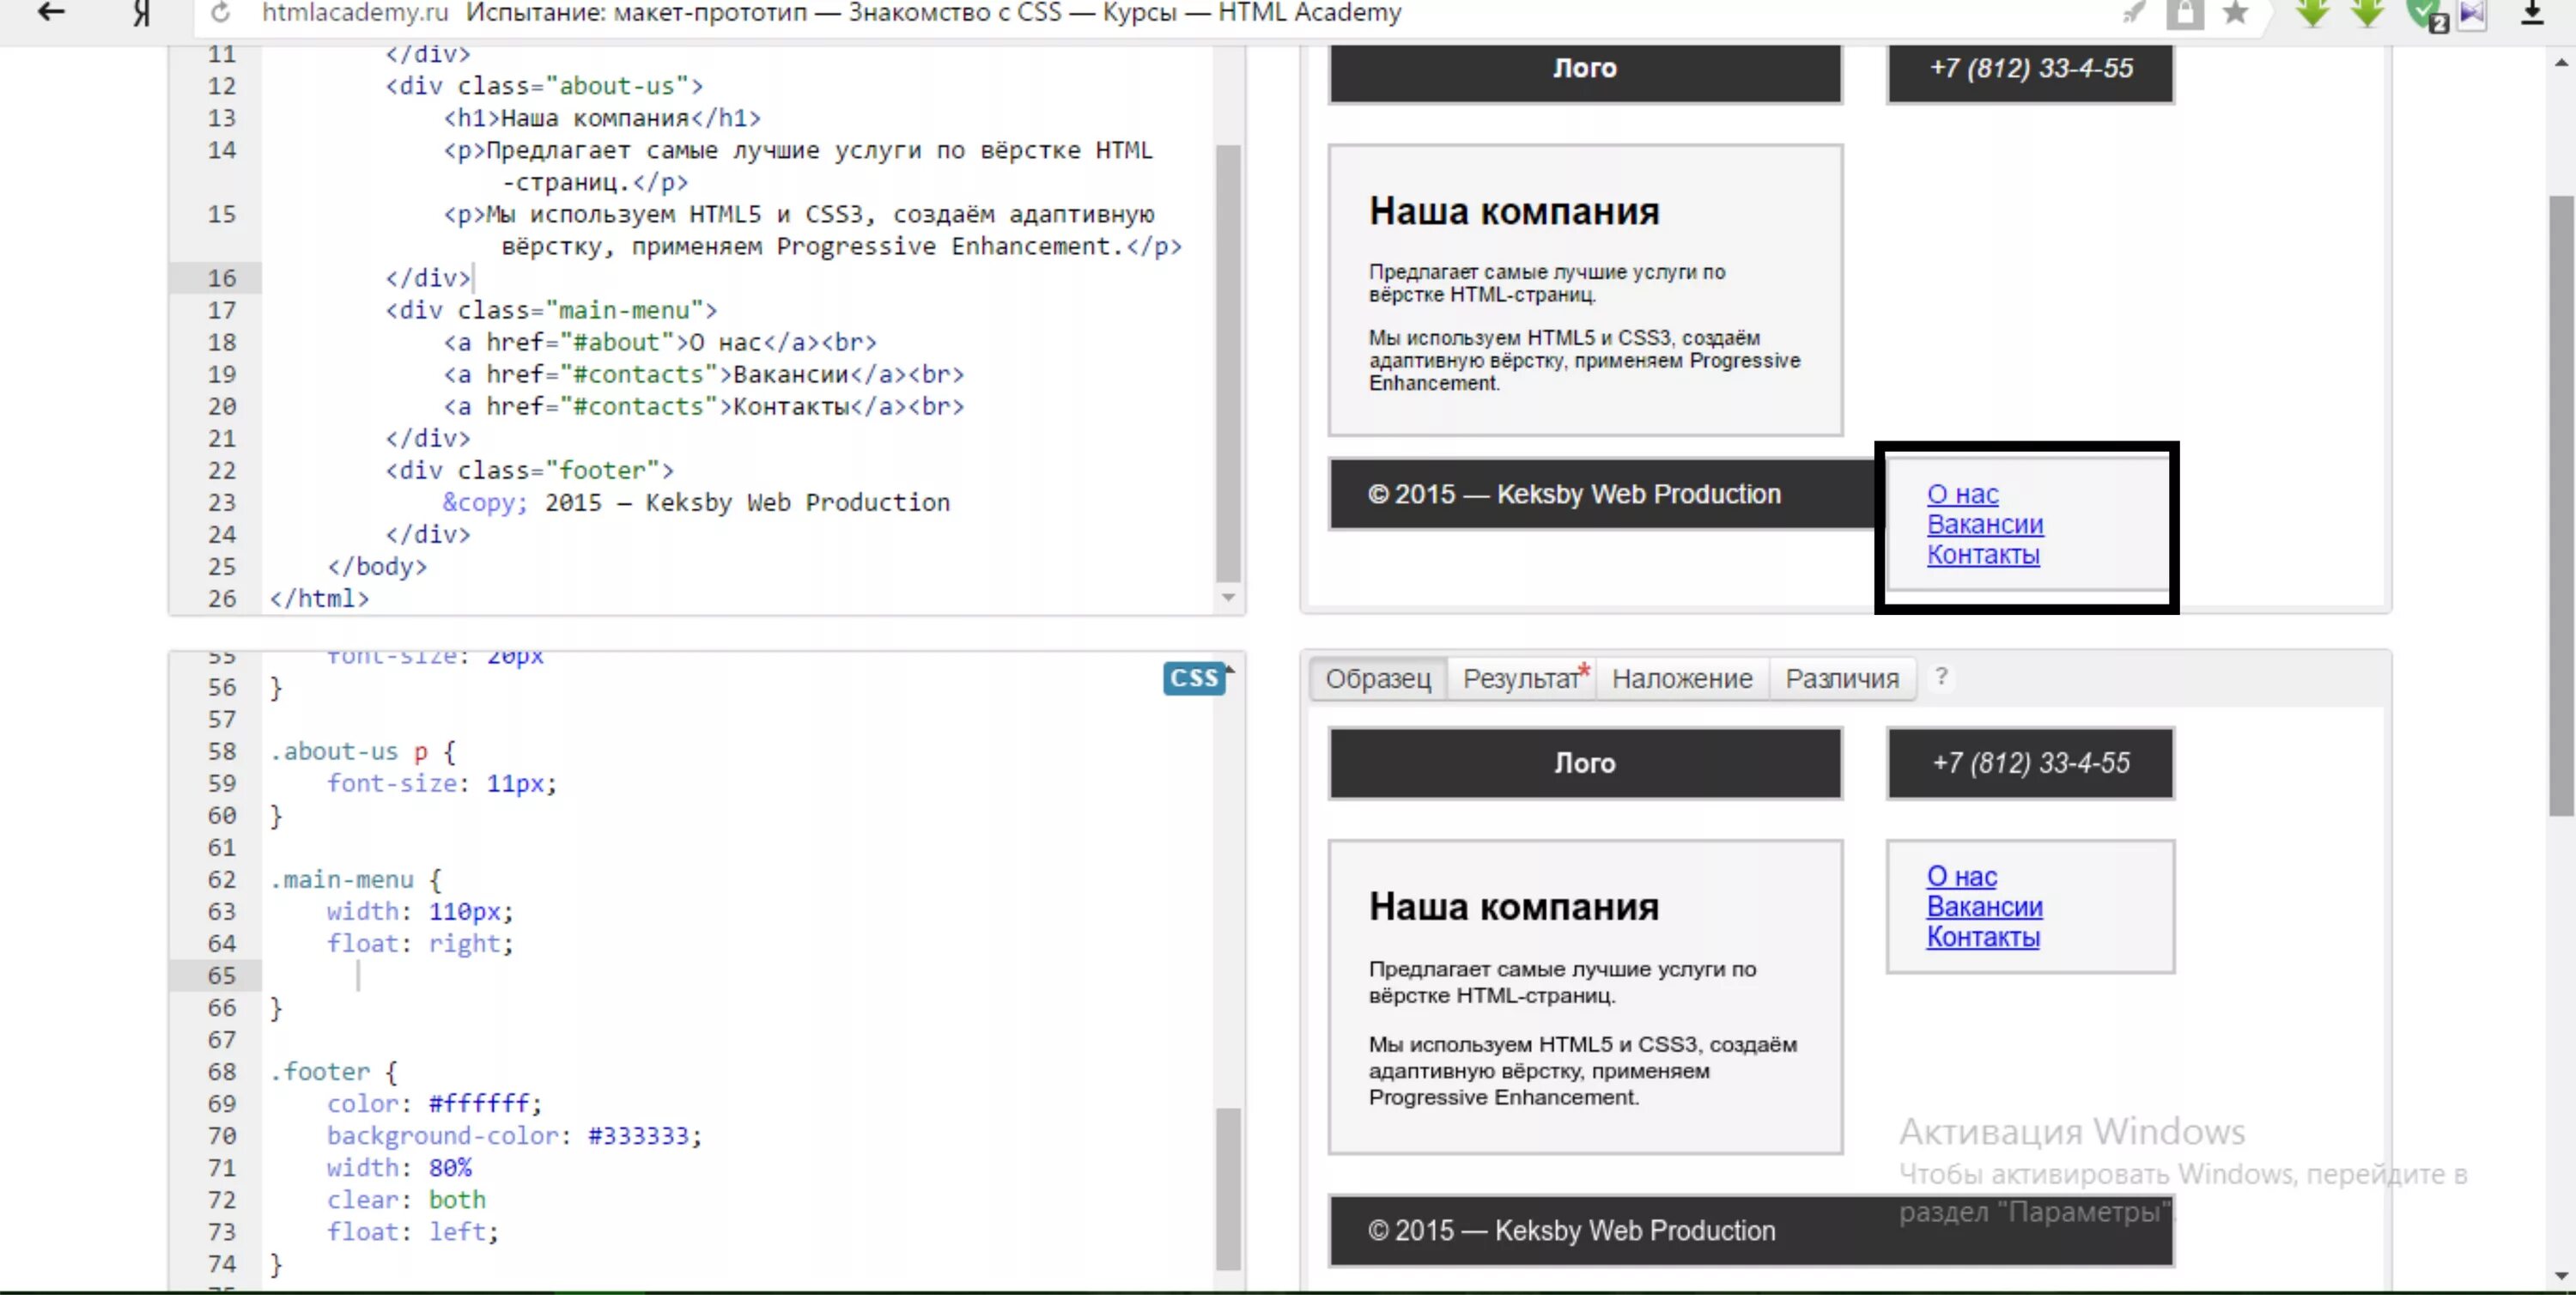Bookmark page with the star icon
Image resolution: width=2576 pixels, height=1295 pixels.
click(2235, 13)
